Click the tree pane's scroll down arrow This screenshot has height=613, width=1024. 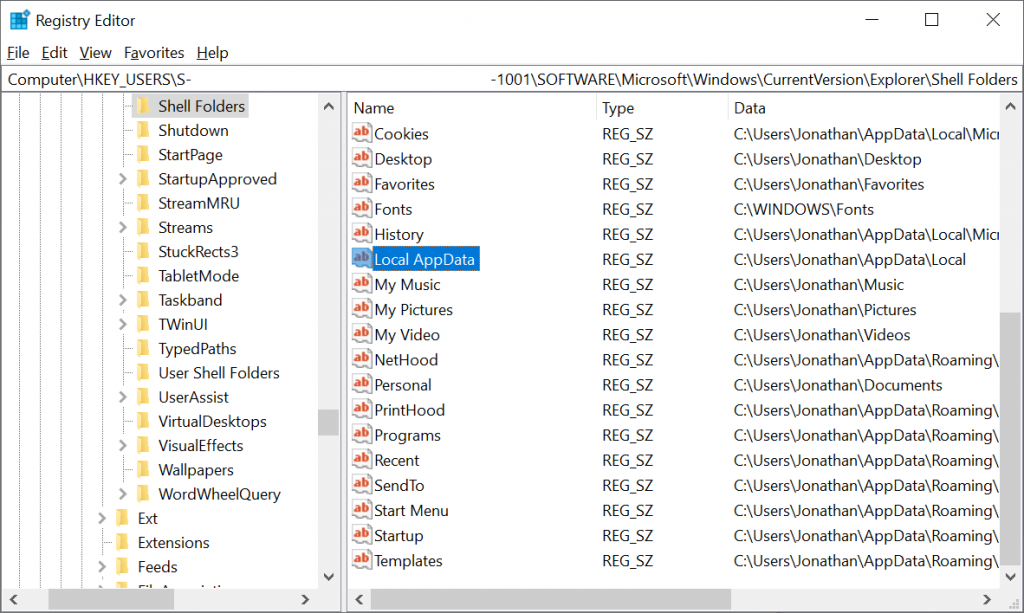(328, 576)
